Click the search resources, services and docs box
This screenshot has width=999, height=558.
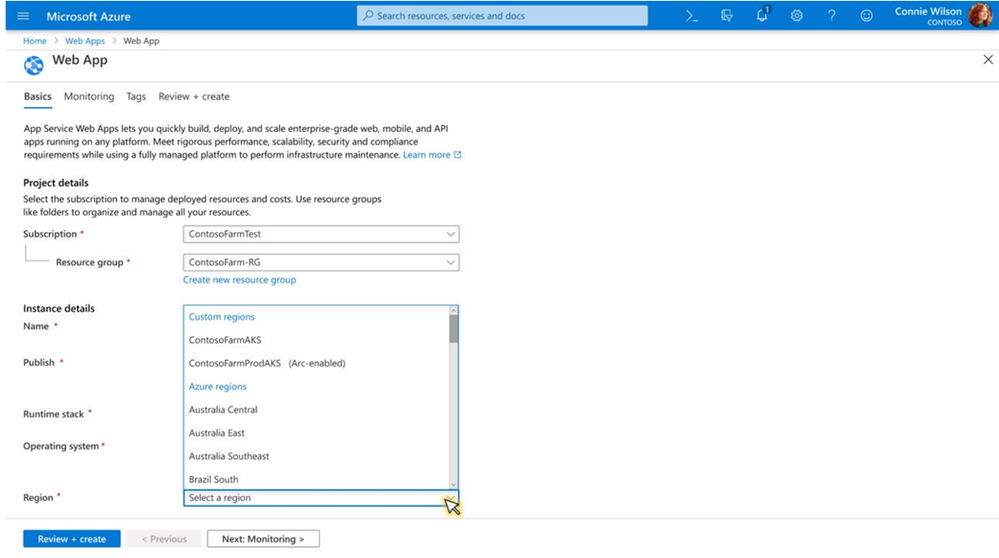tap(502, 16)
